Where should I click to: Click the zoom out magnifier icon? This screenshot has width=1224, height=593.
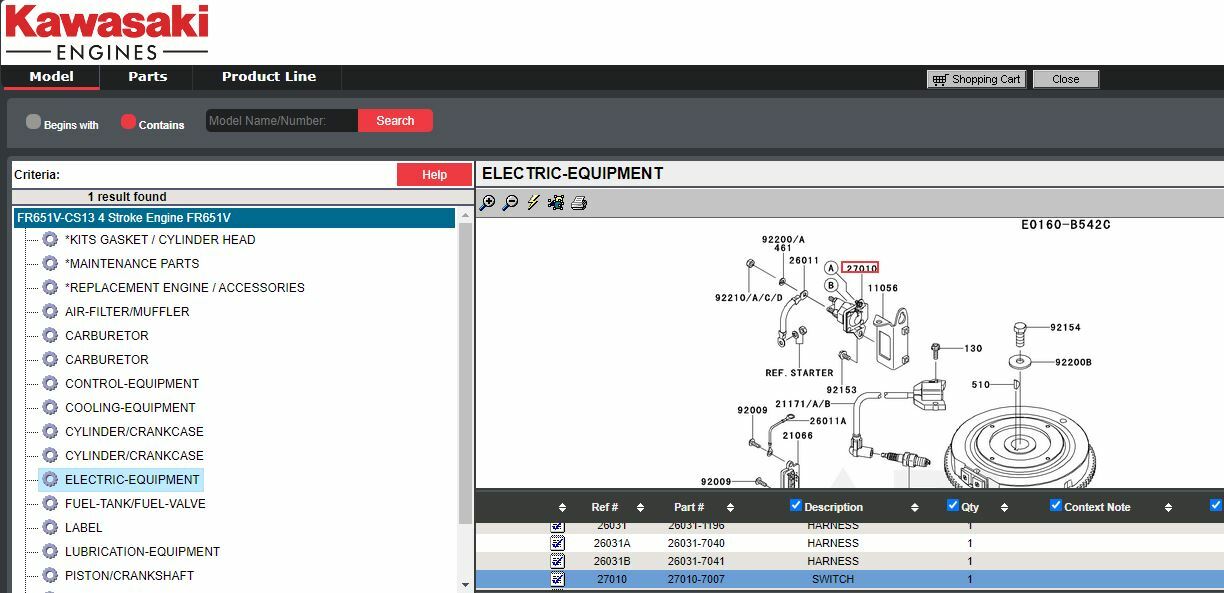coord(510,203)
